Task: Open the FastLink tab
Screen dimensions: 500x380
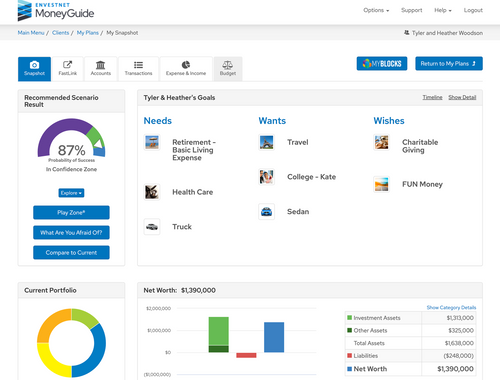Action: [x=68, y=69]
